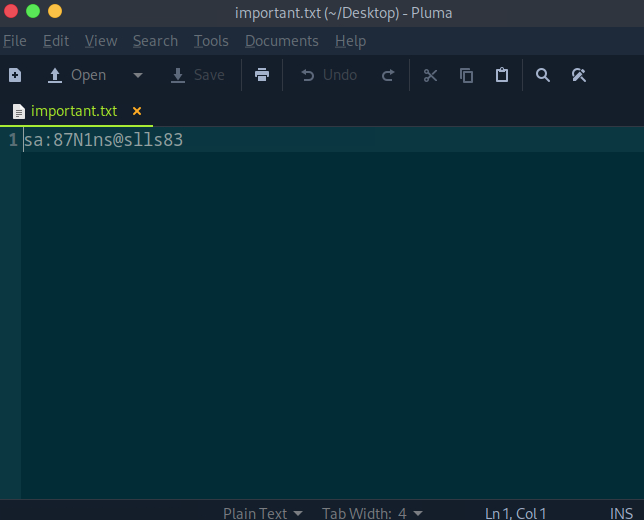Click the Paste clipboard icon
The width and height of the screenshot is (644, 520).
pyautogui.click(x=502, y=75)
